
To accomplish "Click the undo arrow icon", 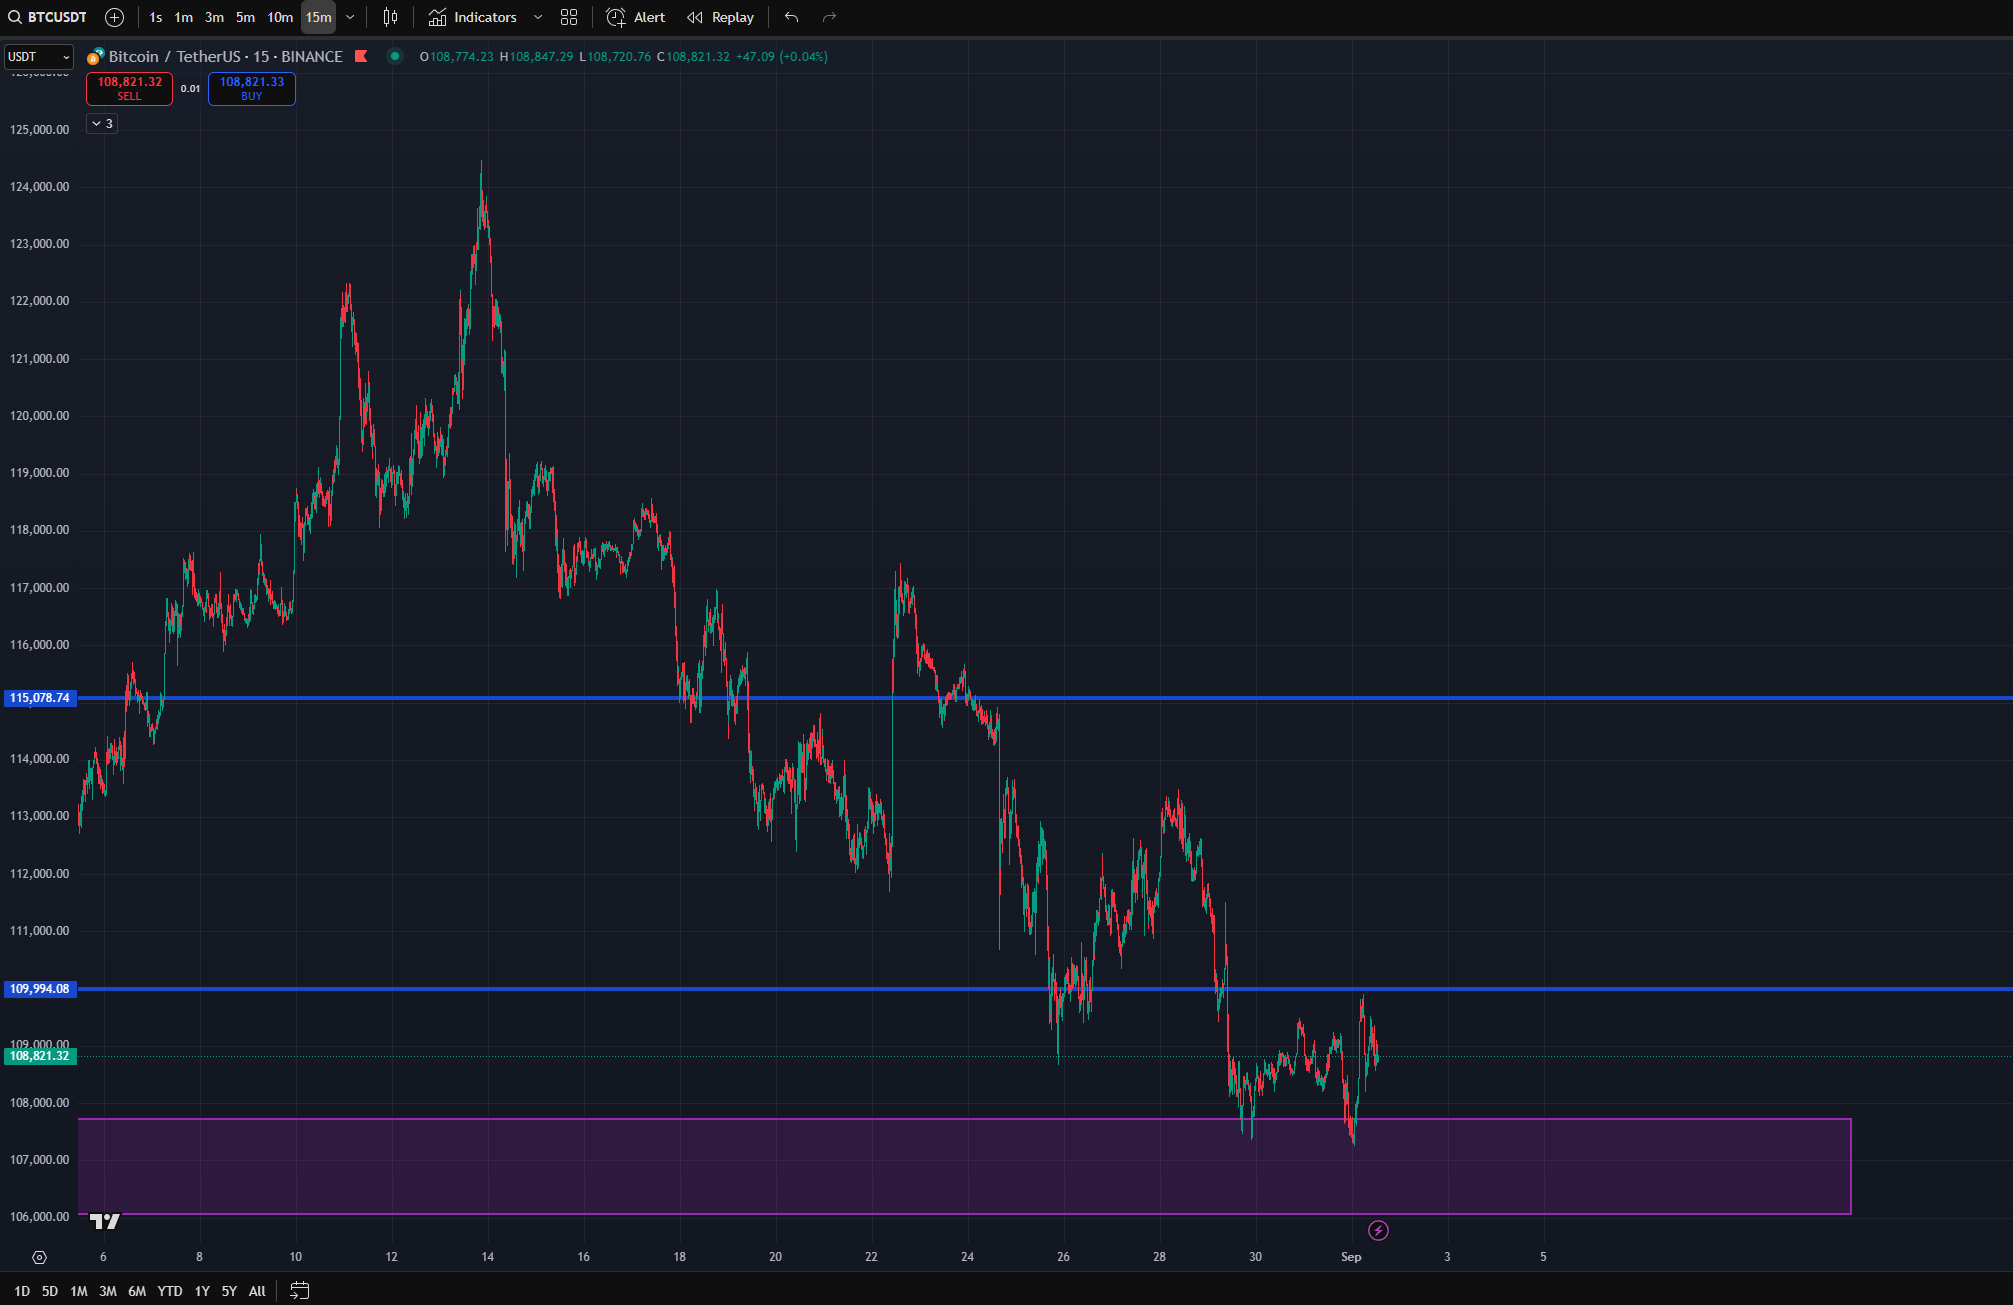I will (791, 17).
